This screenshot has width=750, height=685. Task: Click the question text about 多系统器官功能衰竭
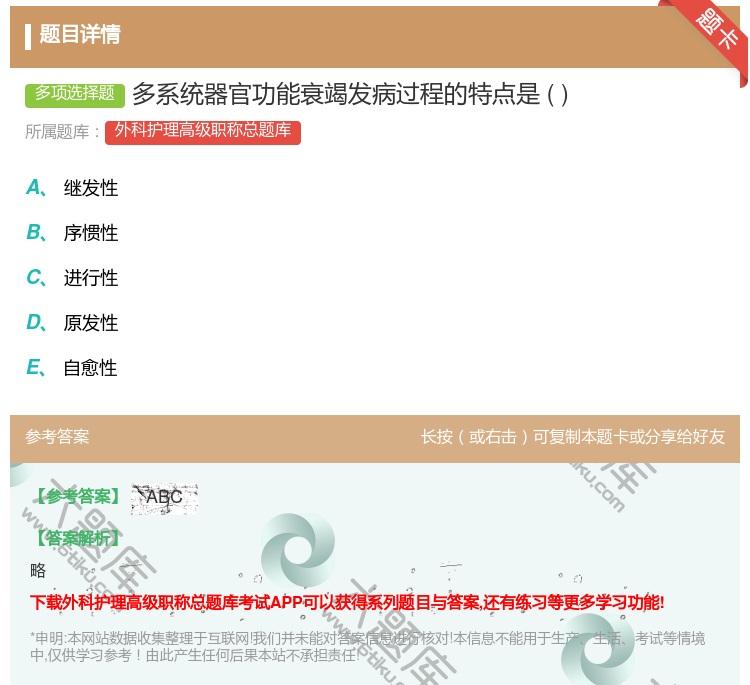pyautogui.click(x=350, y=94)
